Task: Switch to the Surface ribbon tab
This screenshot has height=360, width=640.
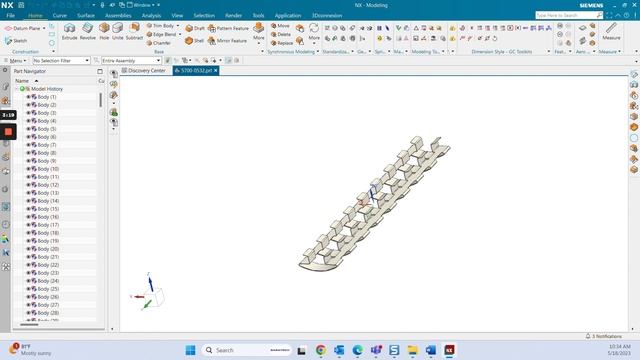Action: [86, 16]
